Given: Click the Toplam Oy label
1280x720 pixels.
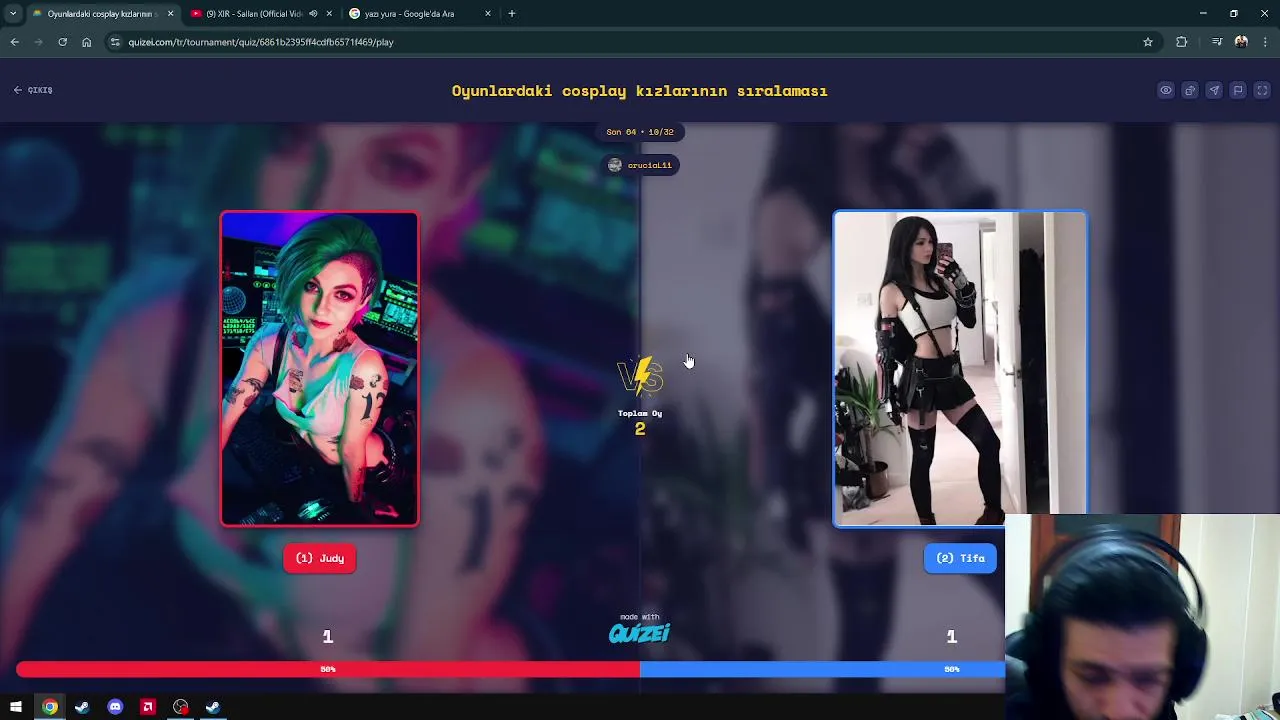Looking at the screenshot, I should coord(640,413).
